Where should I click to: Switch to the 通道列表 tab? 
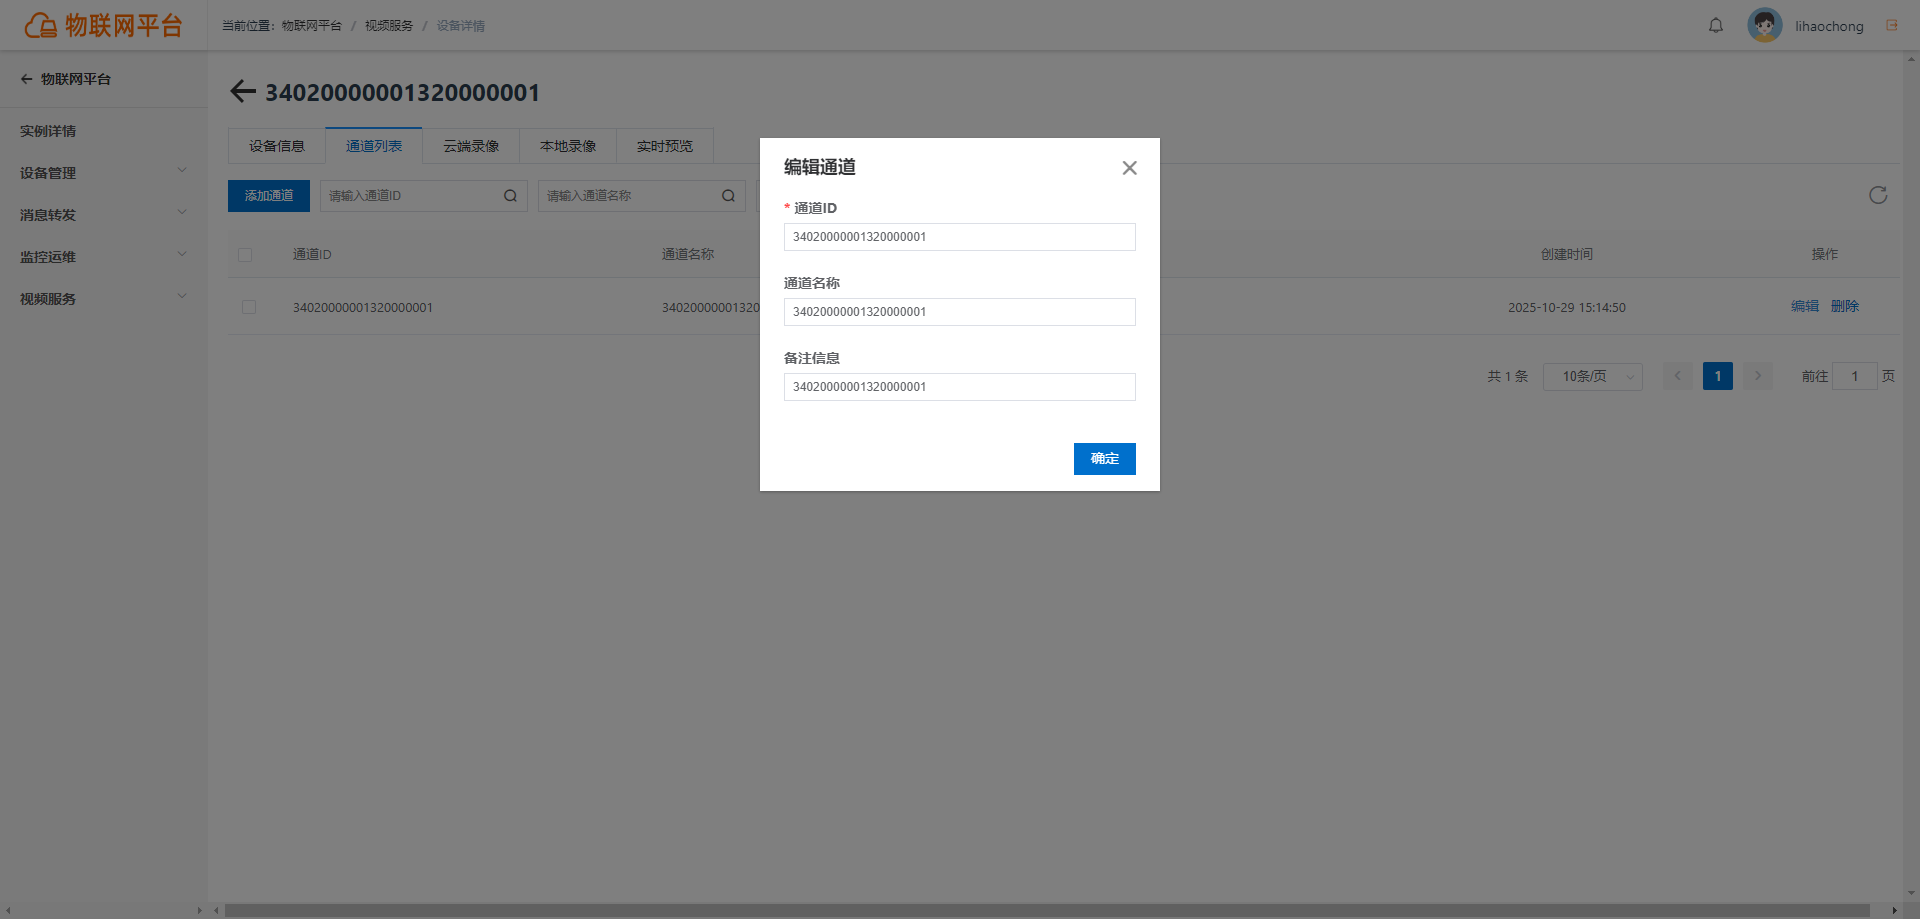point(374,146)
